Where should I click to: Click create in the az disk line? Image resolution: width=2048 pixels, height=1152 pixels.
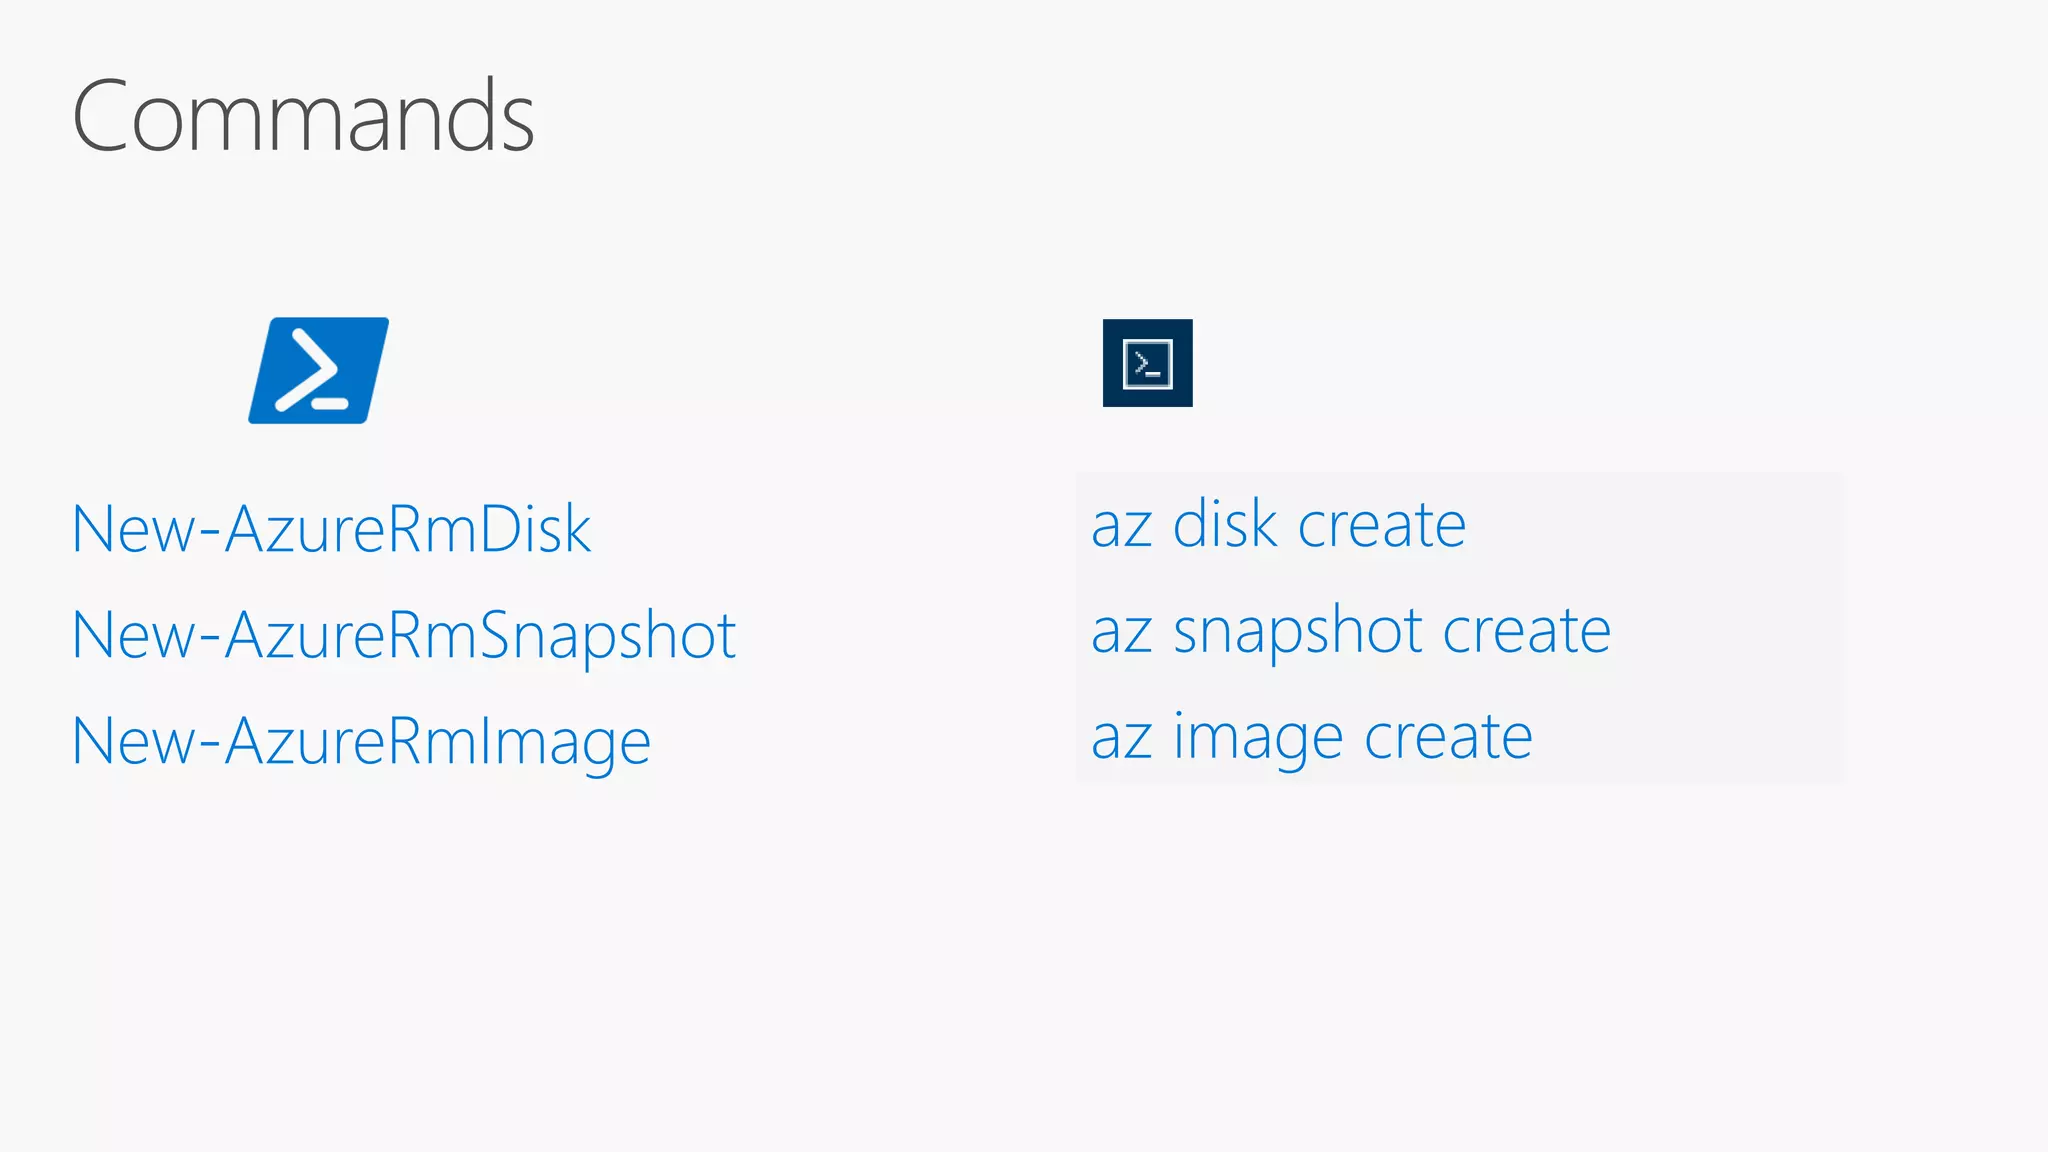pos(1381,525)
